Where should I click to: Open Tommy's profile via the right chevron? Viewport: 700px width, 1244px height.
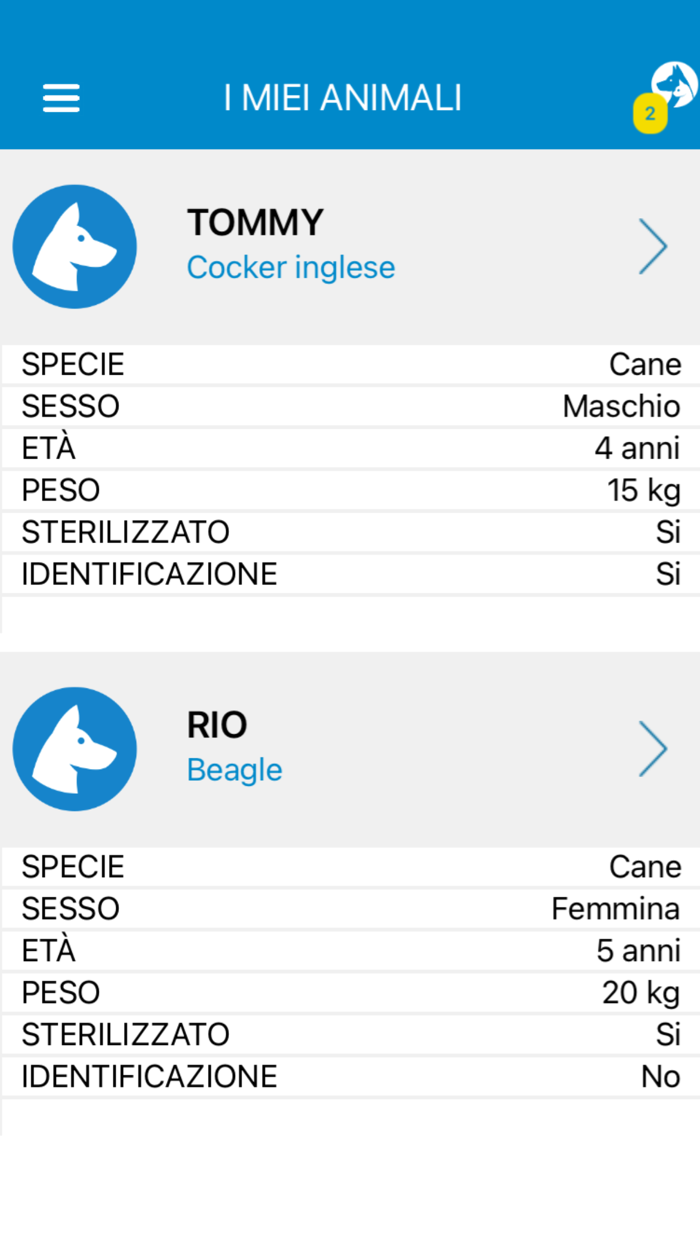click(x=653, y=246)
